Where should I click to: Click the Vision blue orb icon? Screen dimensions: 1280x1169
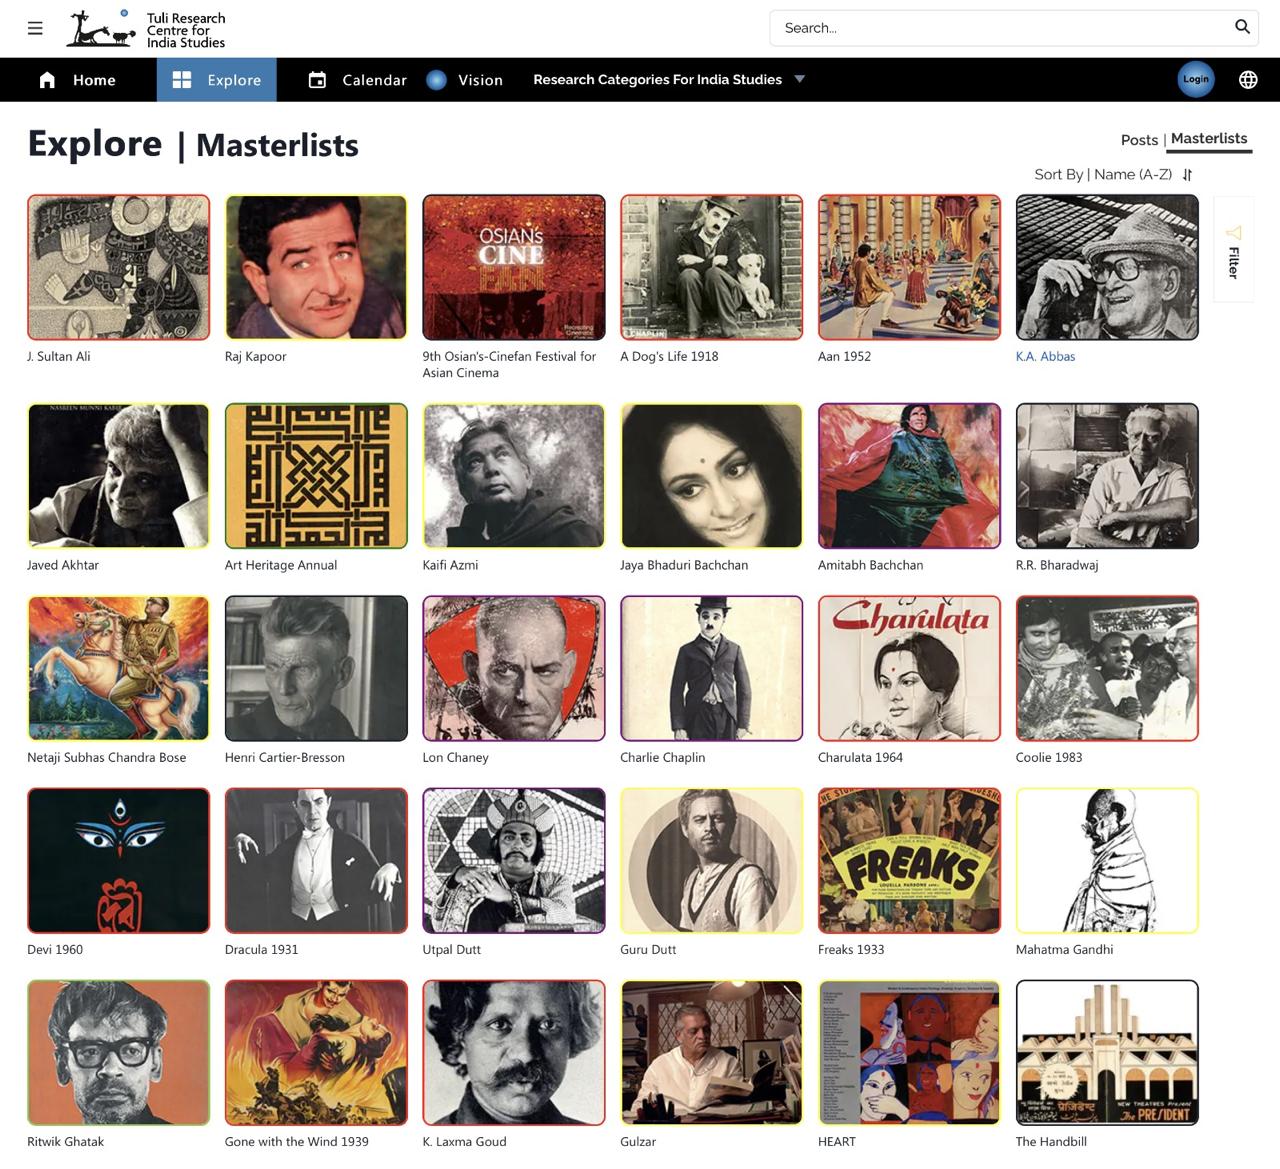click(x=436, y=80)
